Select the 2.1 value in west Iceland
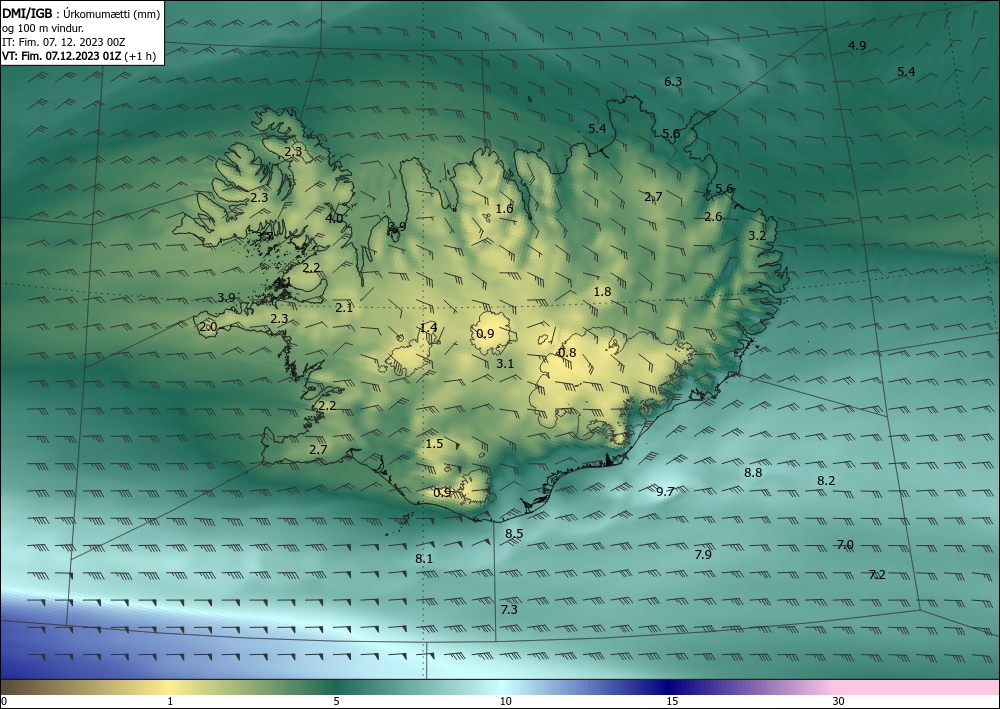This screenshot has width=1000, height=709. tap(344, 308)
